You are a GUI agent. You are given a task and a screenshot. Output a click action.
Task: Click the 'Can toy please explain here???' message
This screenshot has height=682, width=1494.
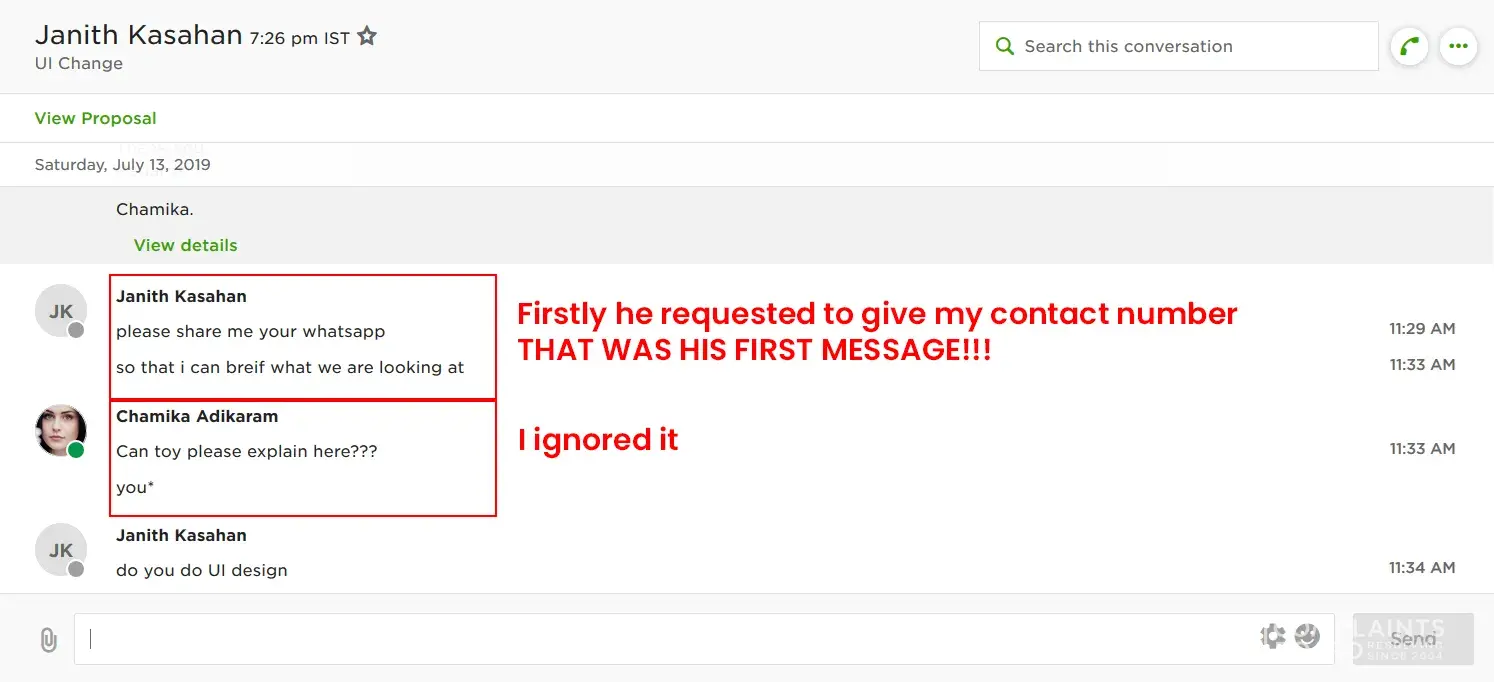tap(246, 451)
